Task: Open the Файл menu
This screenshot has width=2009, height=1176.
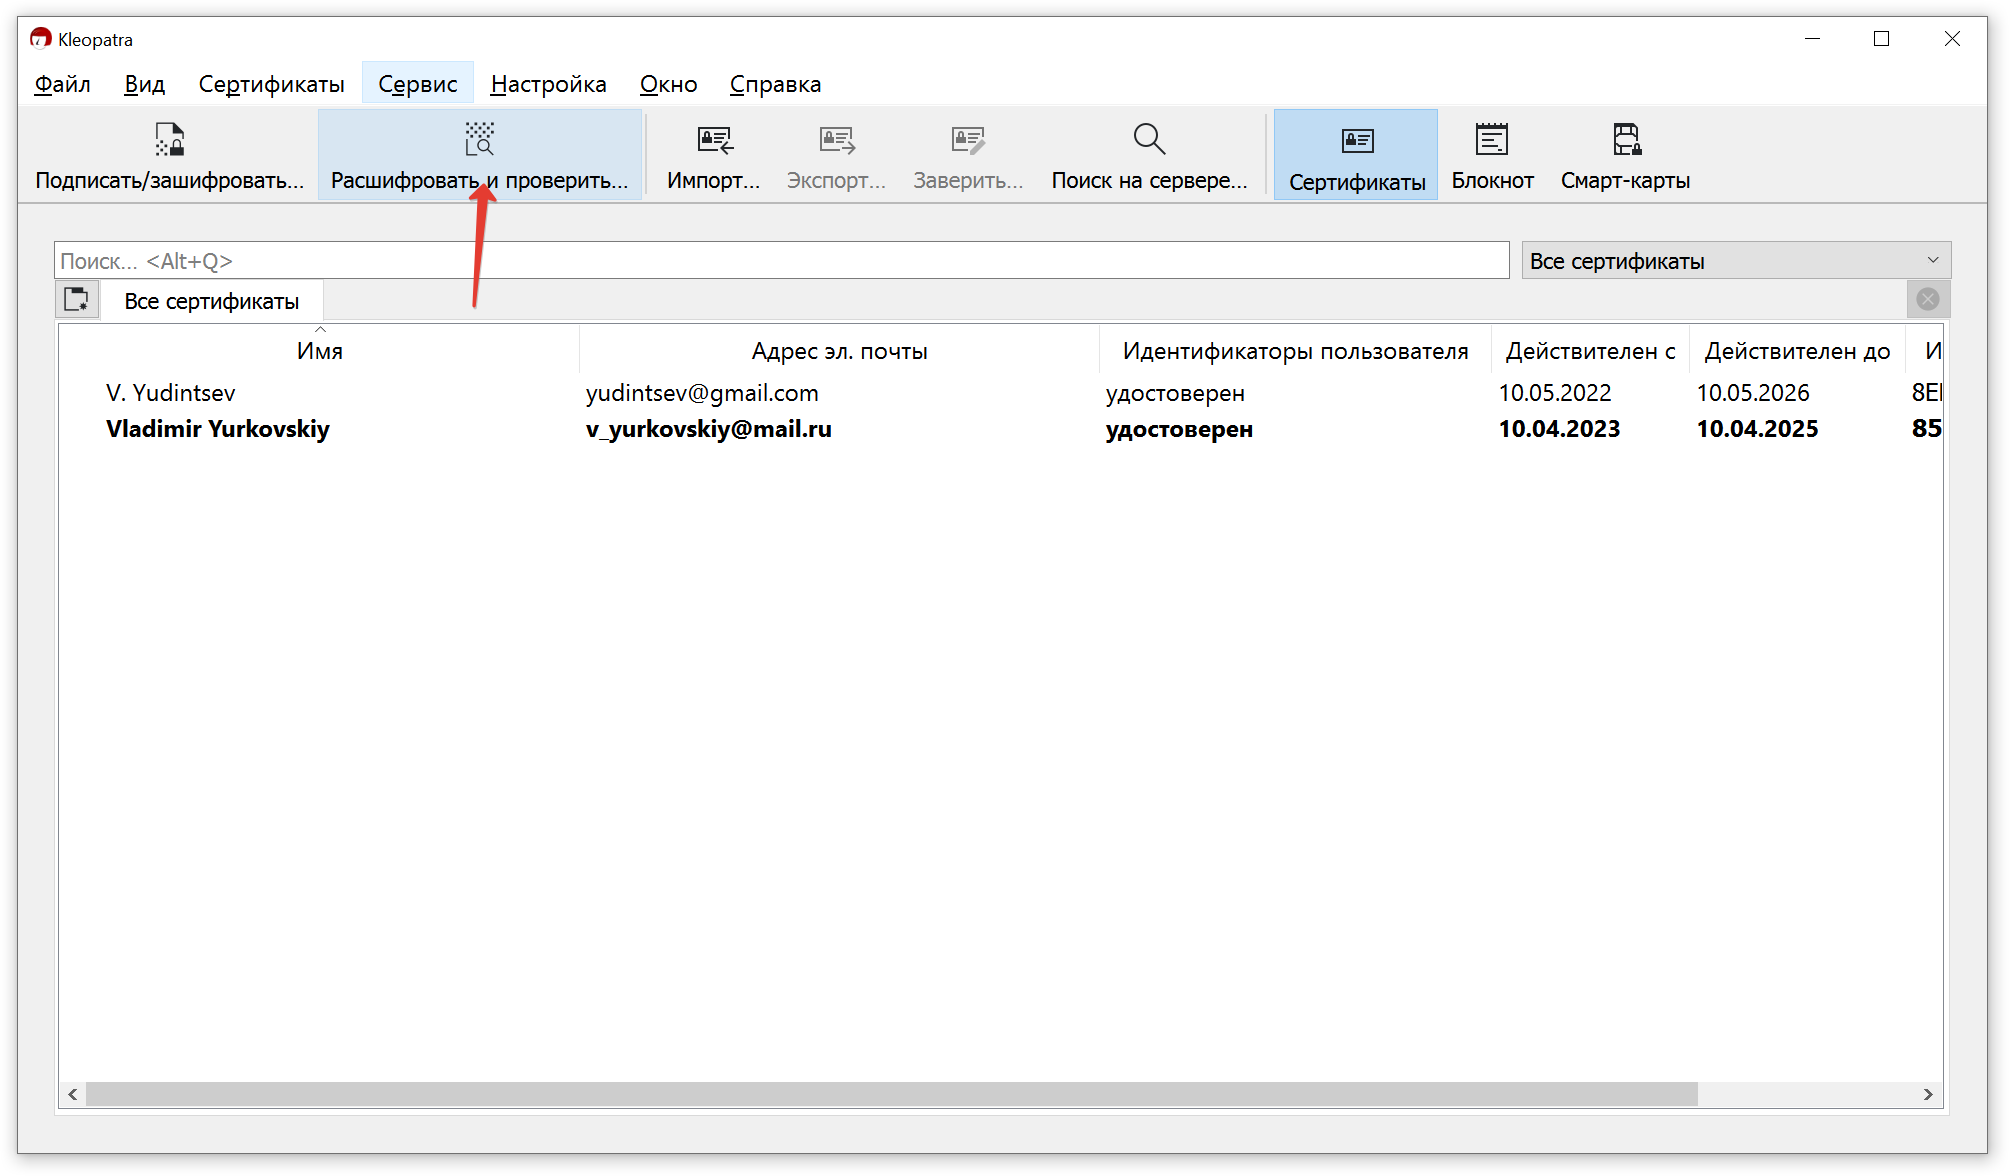Action: click(62, 84)
